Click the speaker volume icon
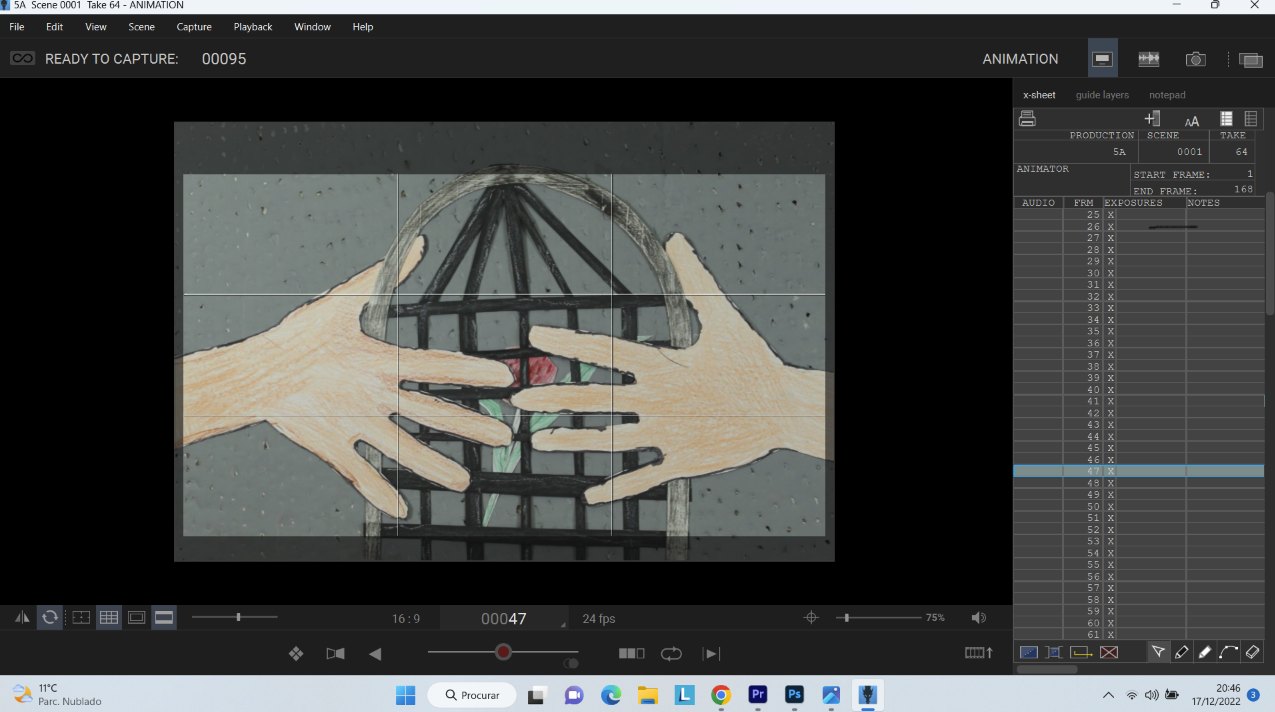Image resolution: width=1275 pixels, height=712 pixels. coord(978,618)
